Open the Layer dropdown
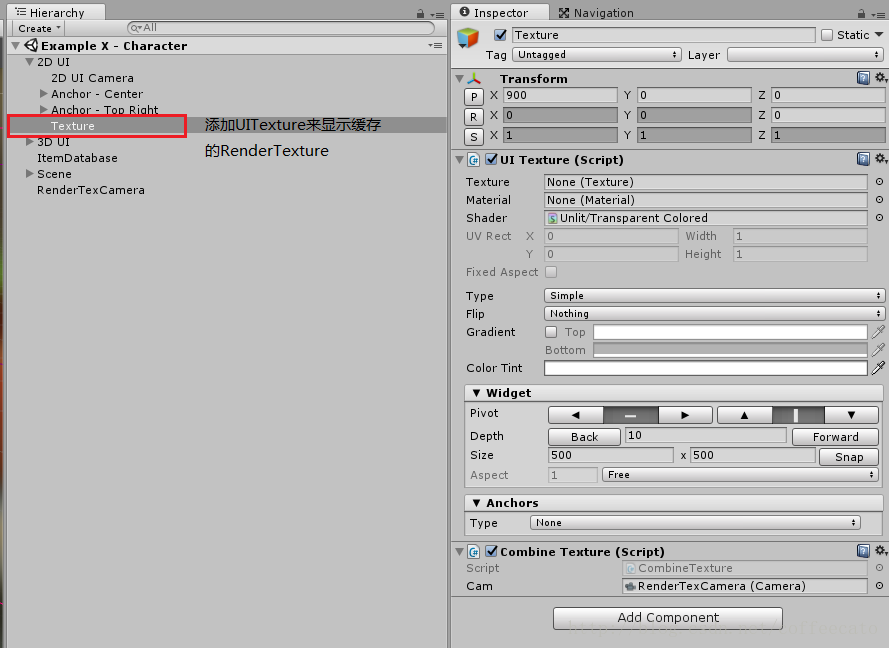Screen dimensions: 889x648 point(805,54)
